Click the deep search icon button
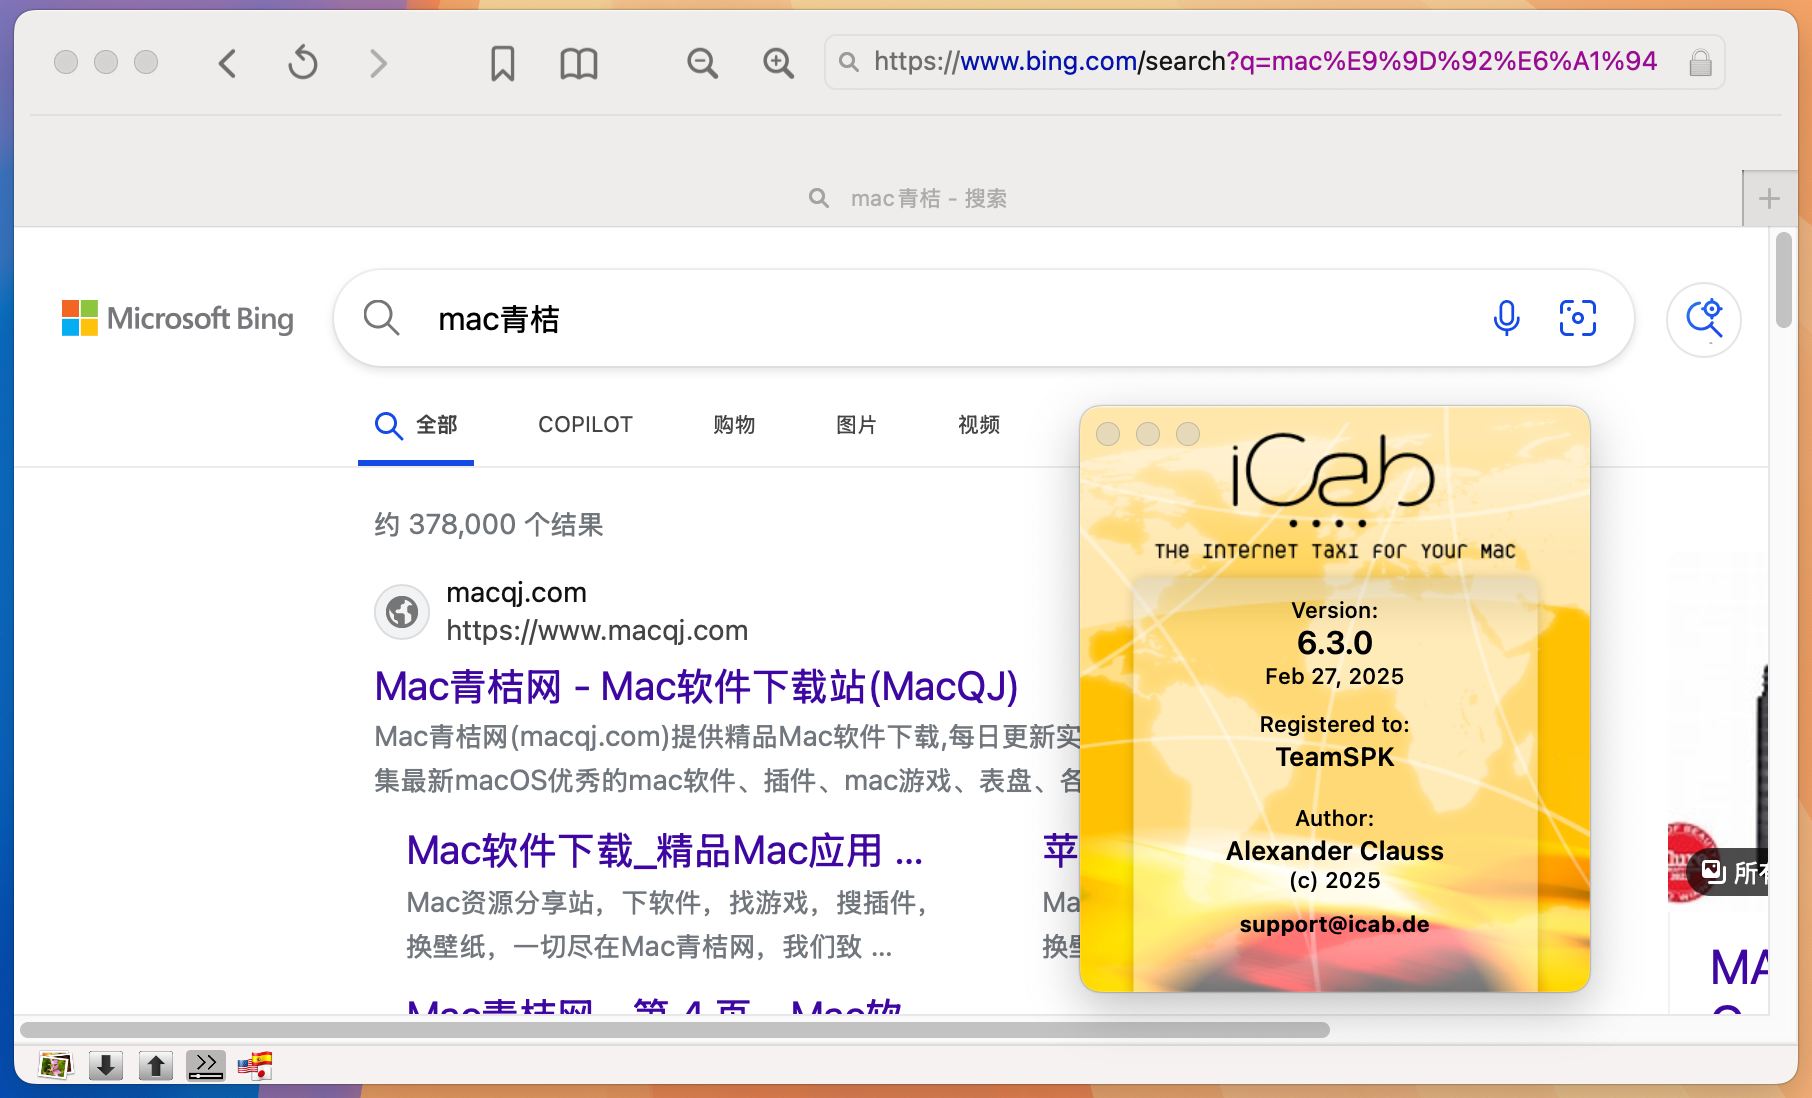The image size is (1812, 1098). (1704, 320)
